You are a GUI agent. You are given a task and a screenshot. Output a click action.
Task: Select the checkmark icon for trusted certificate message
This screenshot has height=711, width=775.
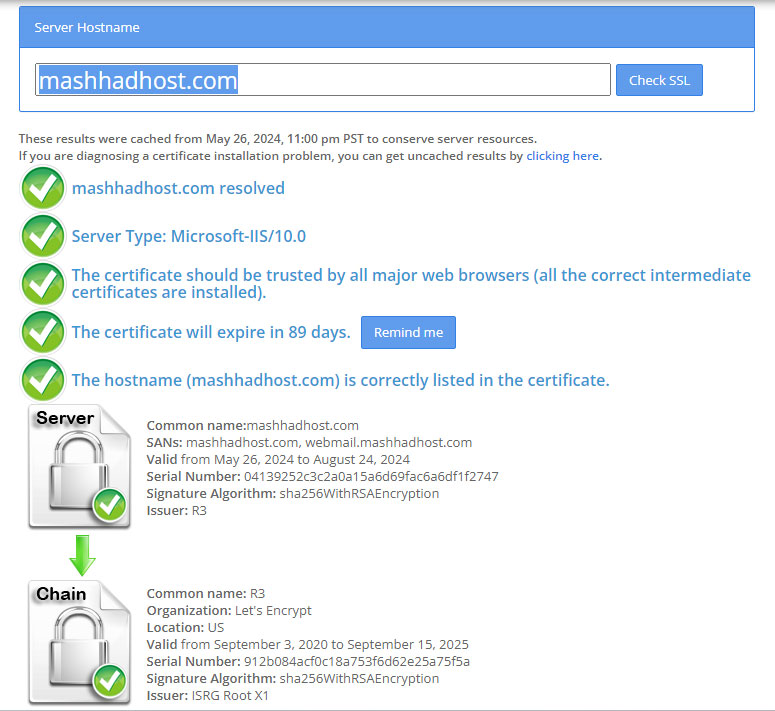point(43,284)
